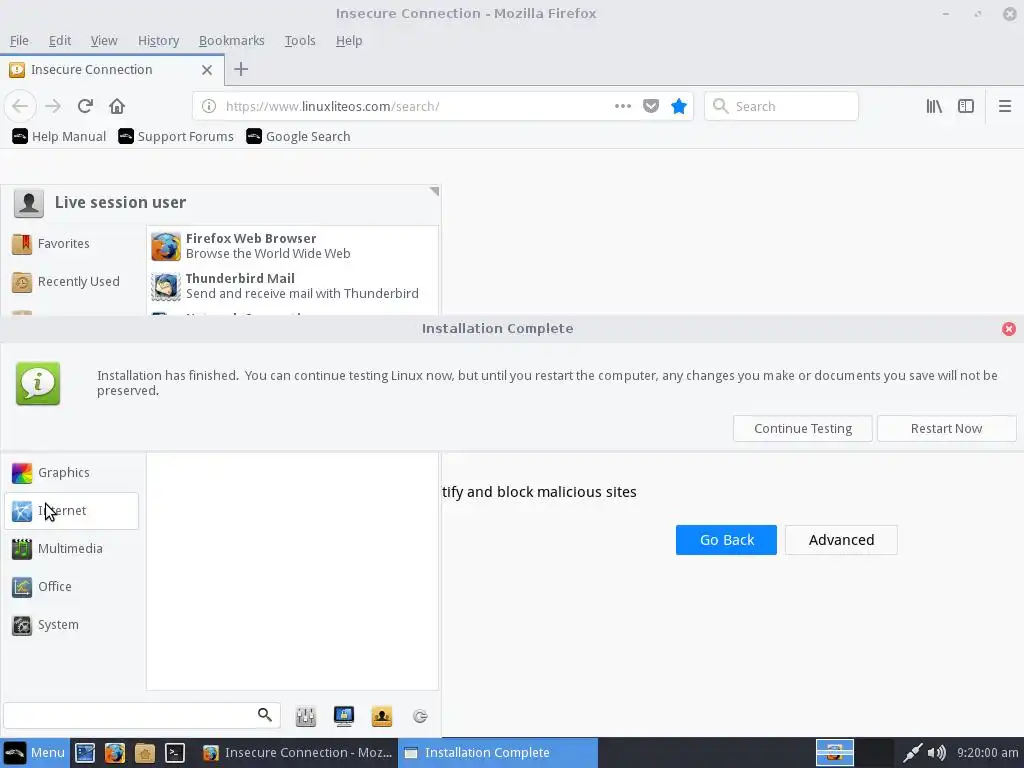Open the File menu
1024x768 pixels.
[x=19, y=40]
